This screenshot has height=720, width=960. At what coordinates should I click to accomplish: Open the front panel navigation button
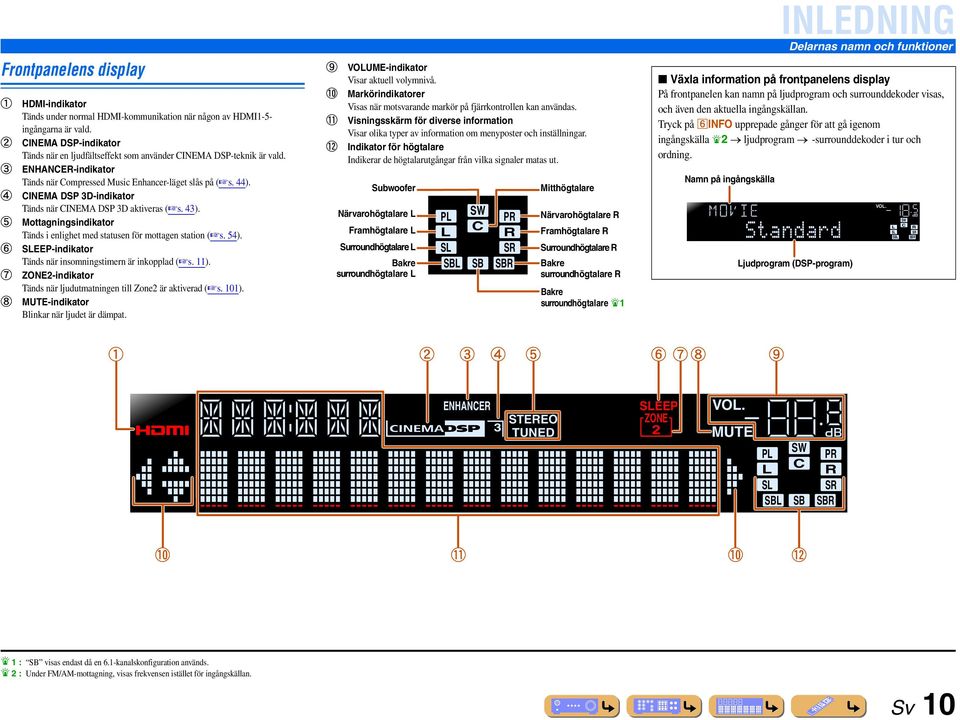(582, 706)
